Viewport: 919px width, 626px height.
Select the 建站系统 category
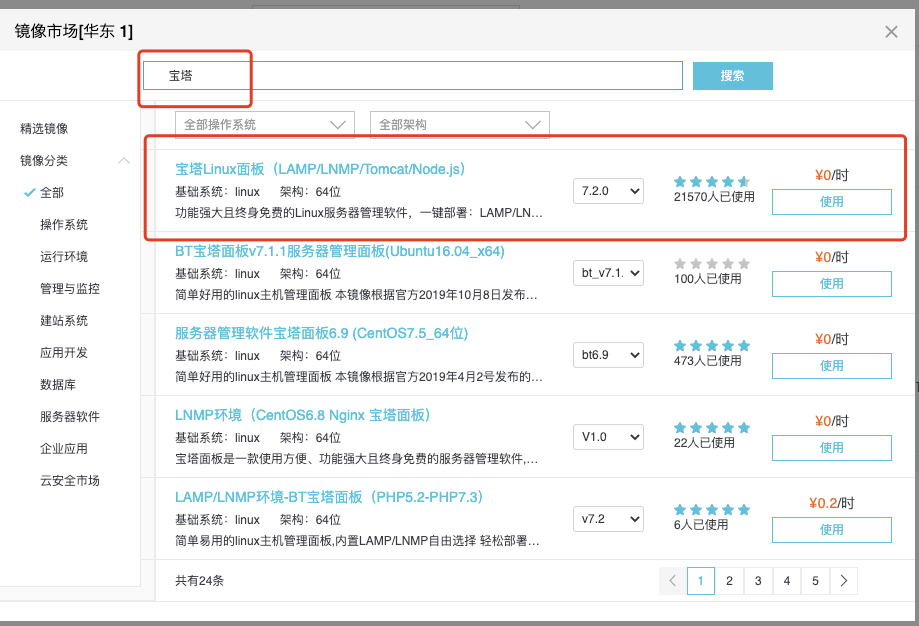tap(64, 321)
